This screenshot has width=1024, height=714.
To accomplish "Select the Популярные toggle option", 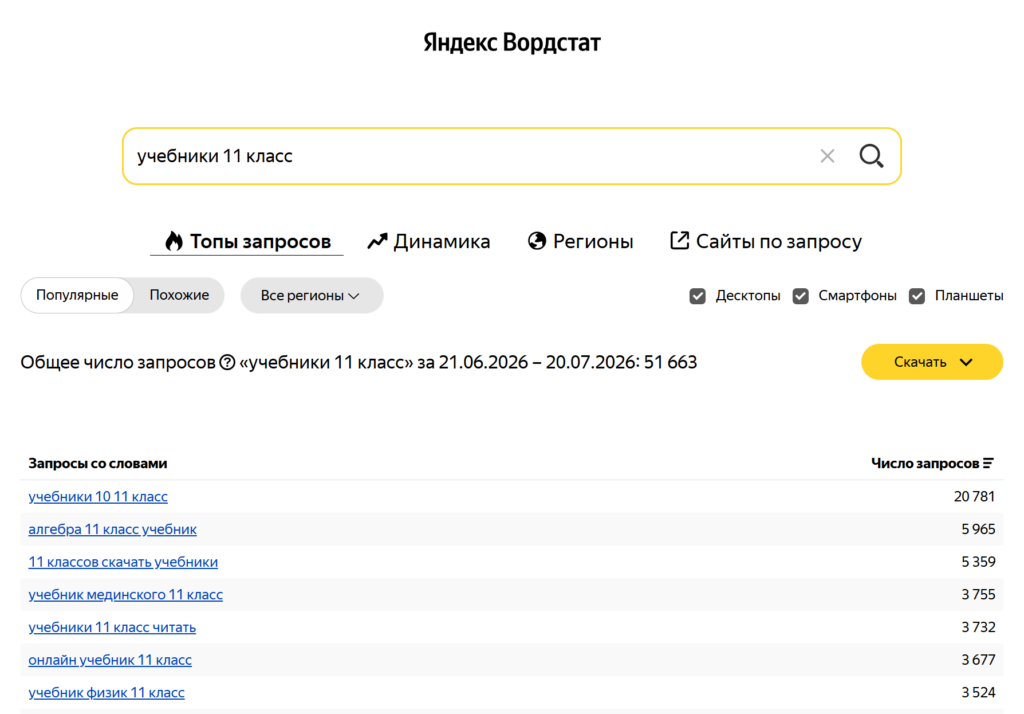I will 77,295.
